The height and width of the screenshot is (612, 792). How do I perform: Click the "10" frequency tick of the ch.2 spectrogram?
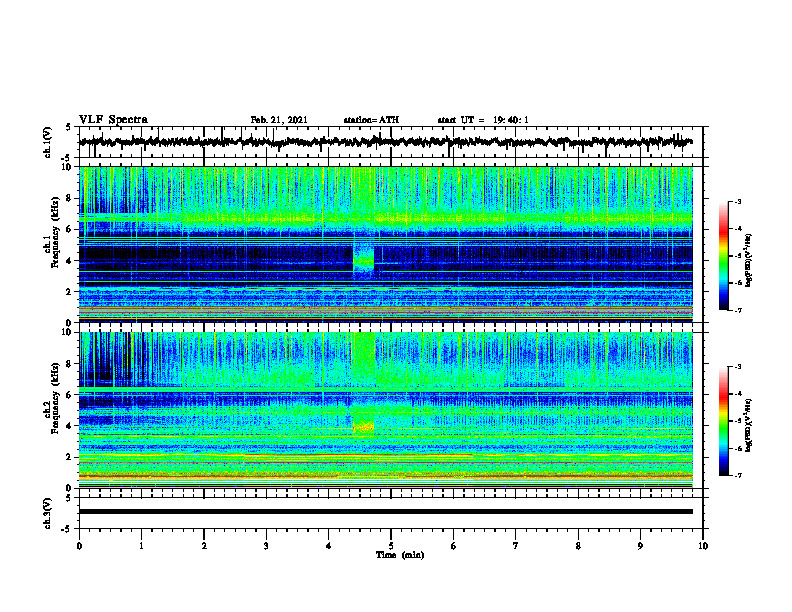(x=69, y=333)
